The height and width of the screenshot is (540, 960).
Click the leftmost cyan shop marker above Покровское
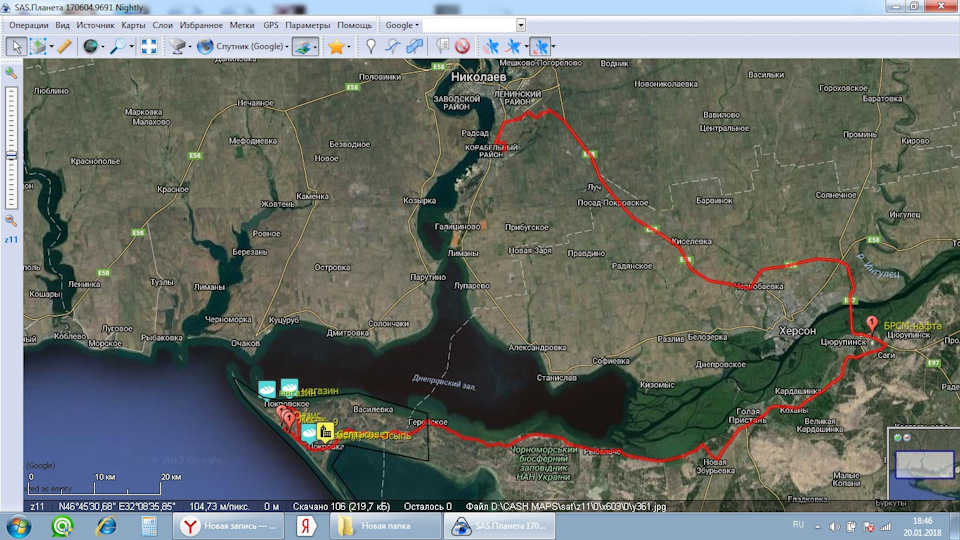267,389
